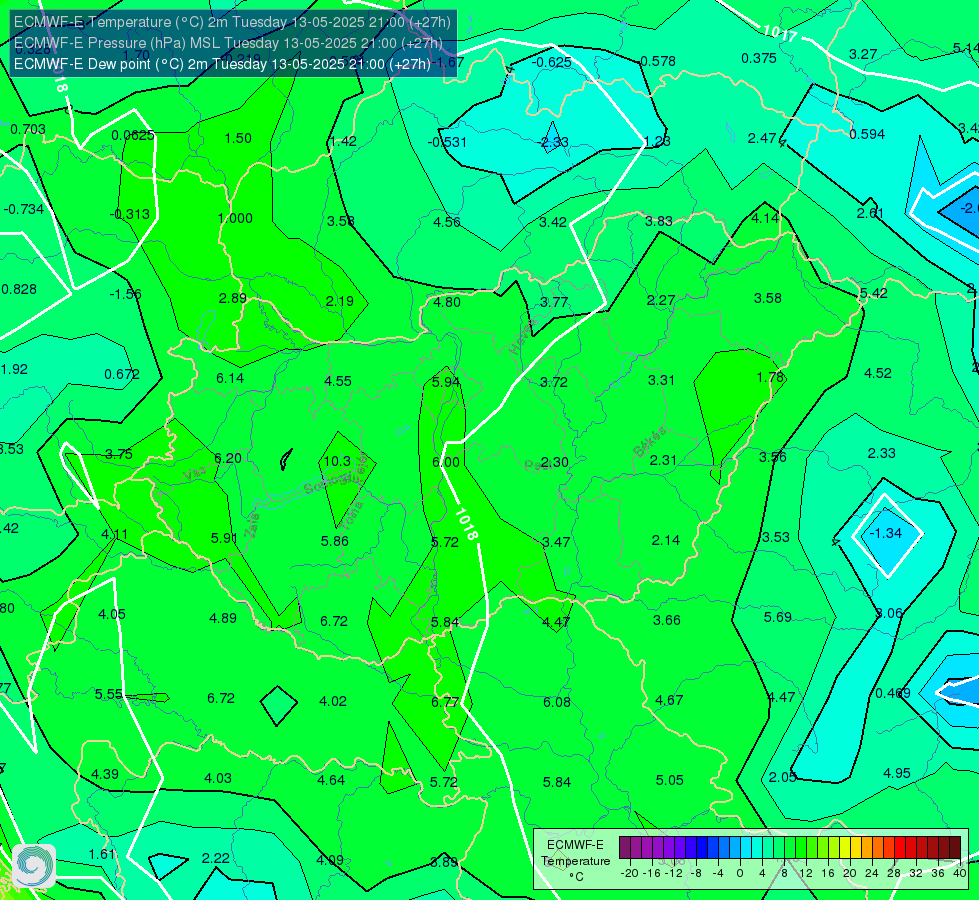Screen dimensions: 979x900
Task: Click the 0.469 map value
Action: pos(893,693)
